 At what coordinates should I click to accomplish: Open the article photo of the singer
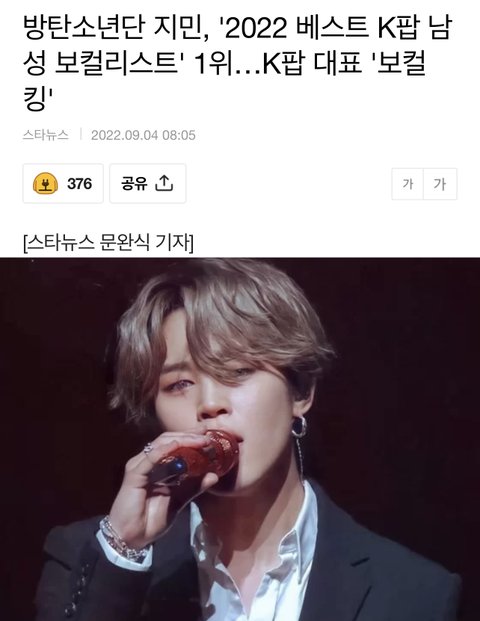pyautogui.click(x=240, y=439)
